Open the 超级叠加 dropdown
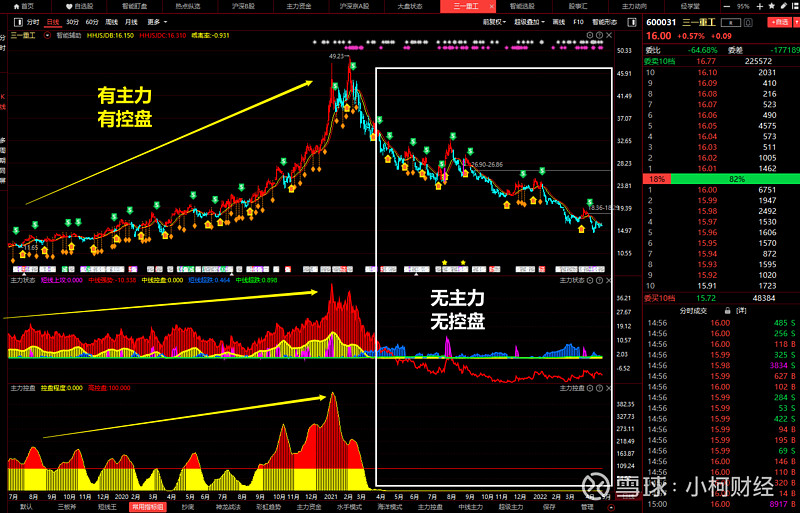This screenshot has height=513, width=800. (x=529, y=22)
